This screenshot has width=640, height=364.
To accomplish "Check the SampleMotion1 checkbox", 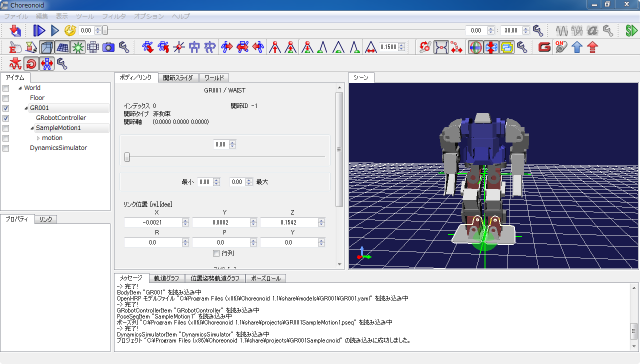I will click(x=6, y=128).
